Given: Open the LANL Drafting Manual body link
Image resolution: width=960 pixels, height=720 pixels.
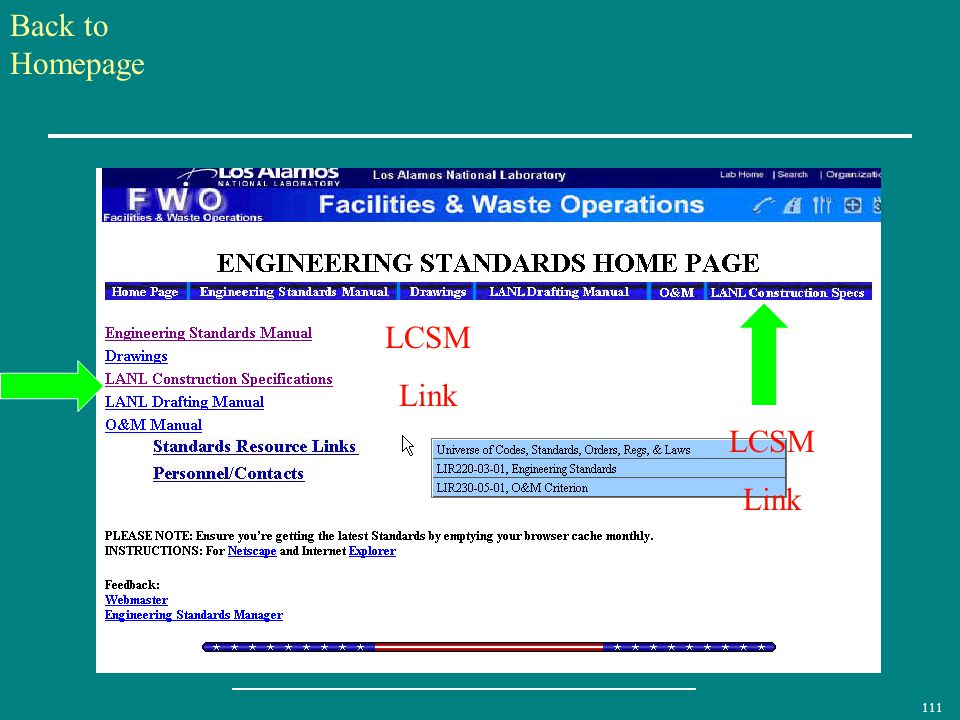Looking at the screenshot, I should (x=184, y=402).
